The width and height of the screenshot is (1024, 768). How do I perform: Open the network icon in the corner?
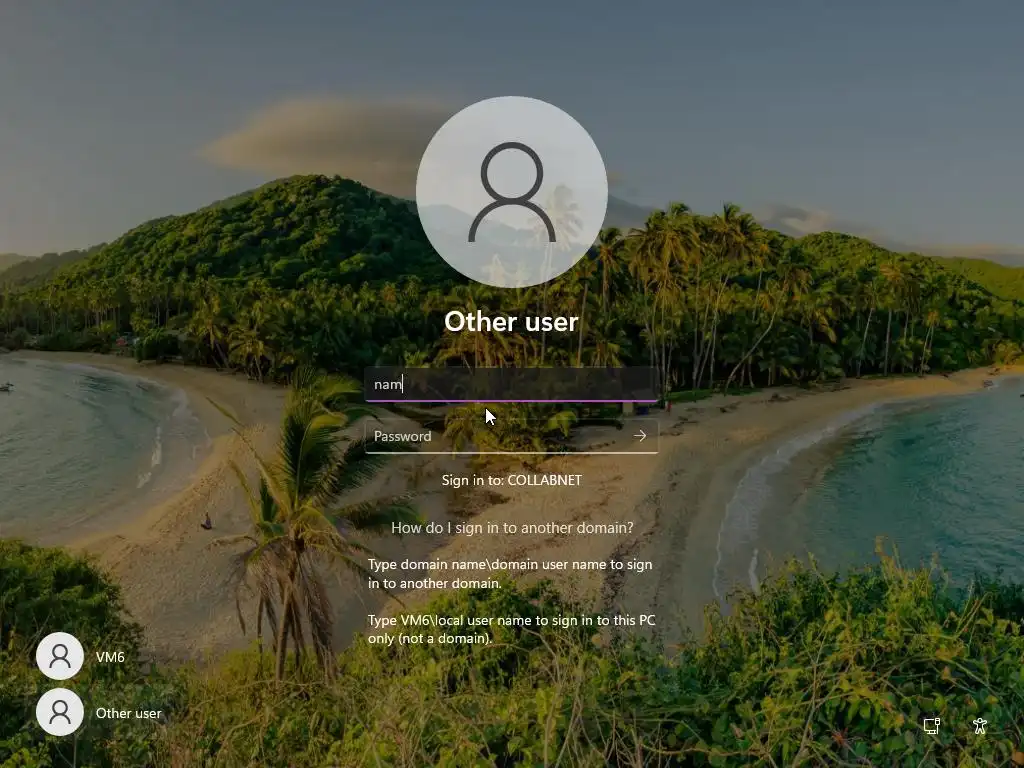(x=932, y=726)
